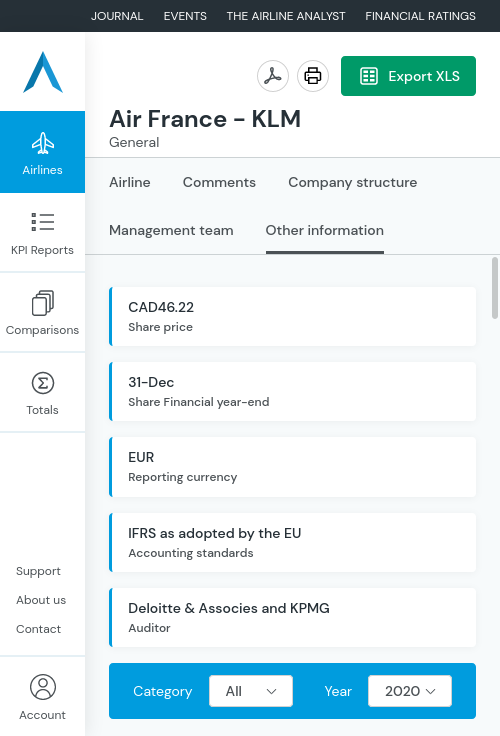Follow the Contact link

pyautogui.click(x=38, y=629)
